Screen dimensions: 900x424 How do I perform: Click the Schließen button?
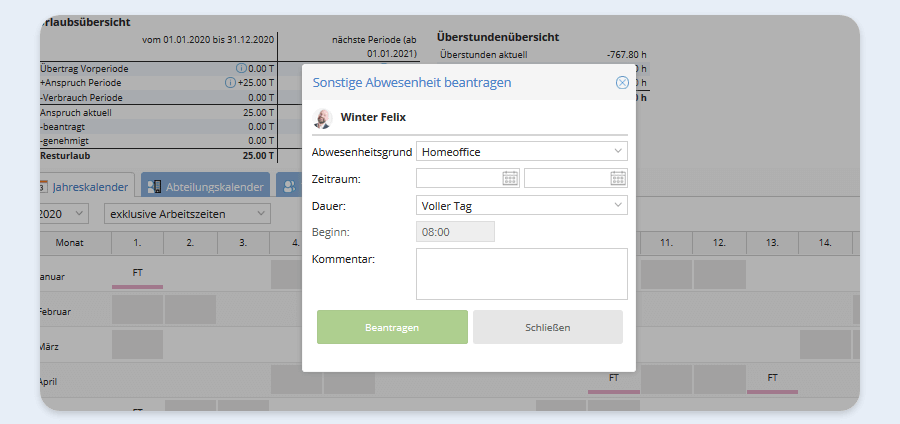547,327
